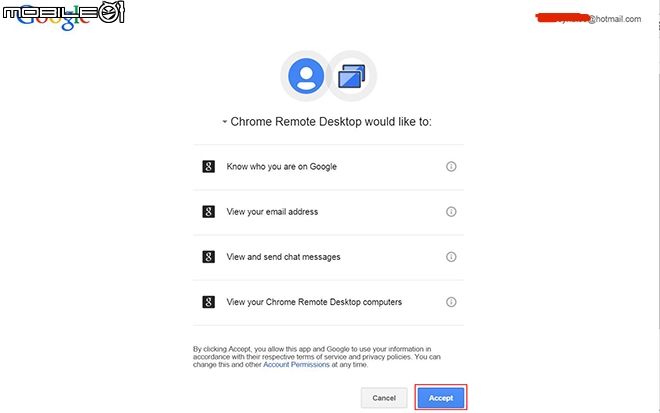Click Google icon beside Remote Desktop computers permission
Screen dimensions: 660x413
click(208, 302)
